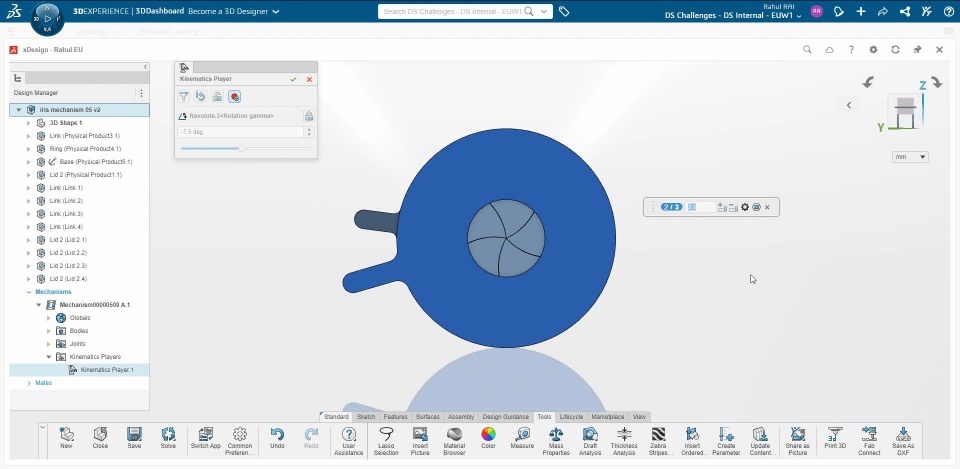This screenshot has height=469, width=960.
Task: Confirm Kinematics Player with green check
Action: click(x=293, y=79)
